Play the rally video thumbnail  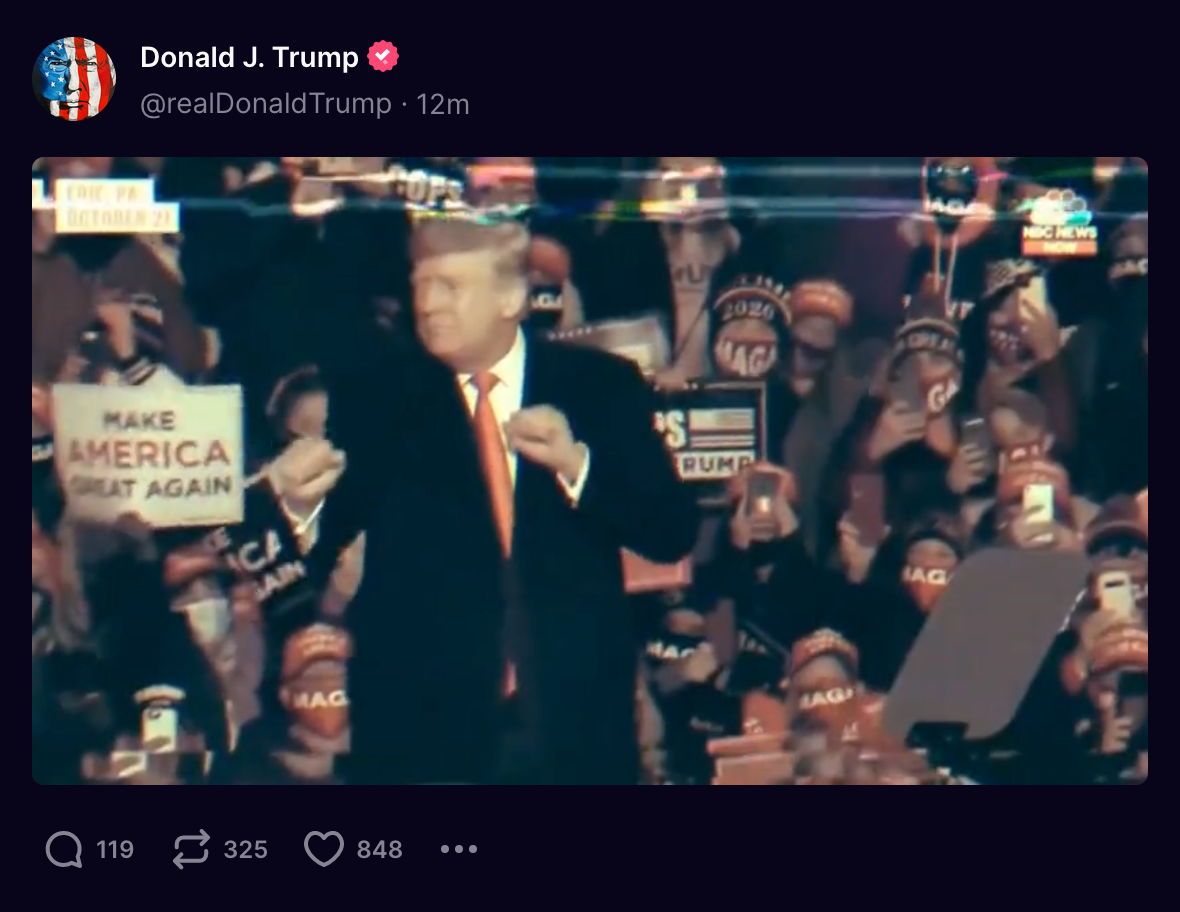[589, 471]
